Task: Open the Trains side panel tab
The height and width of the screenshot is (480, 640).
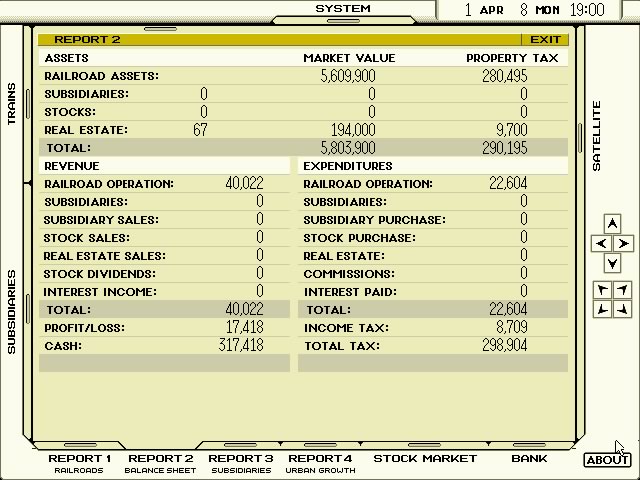Action: pos(11,104)
